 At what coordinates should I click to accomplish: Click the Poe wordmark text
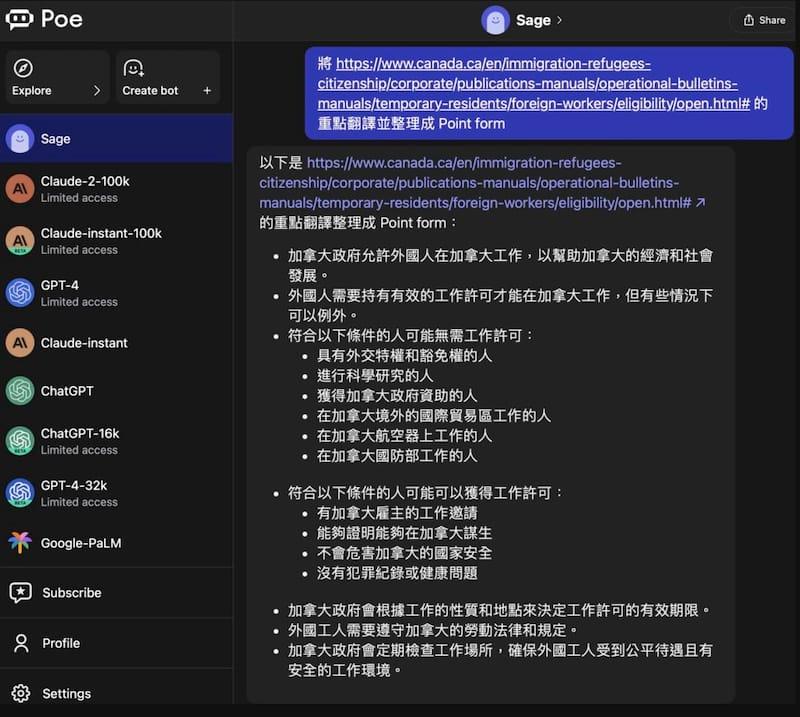click(x=62, y=19)
